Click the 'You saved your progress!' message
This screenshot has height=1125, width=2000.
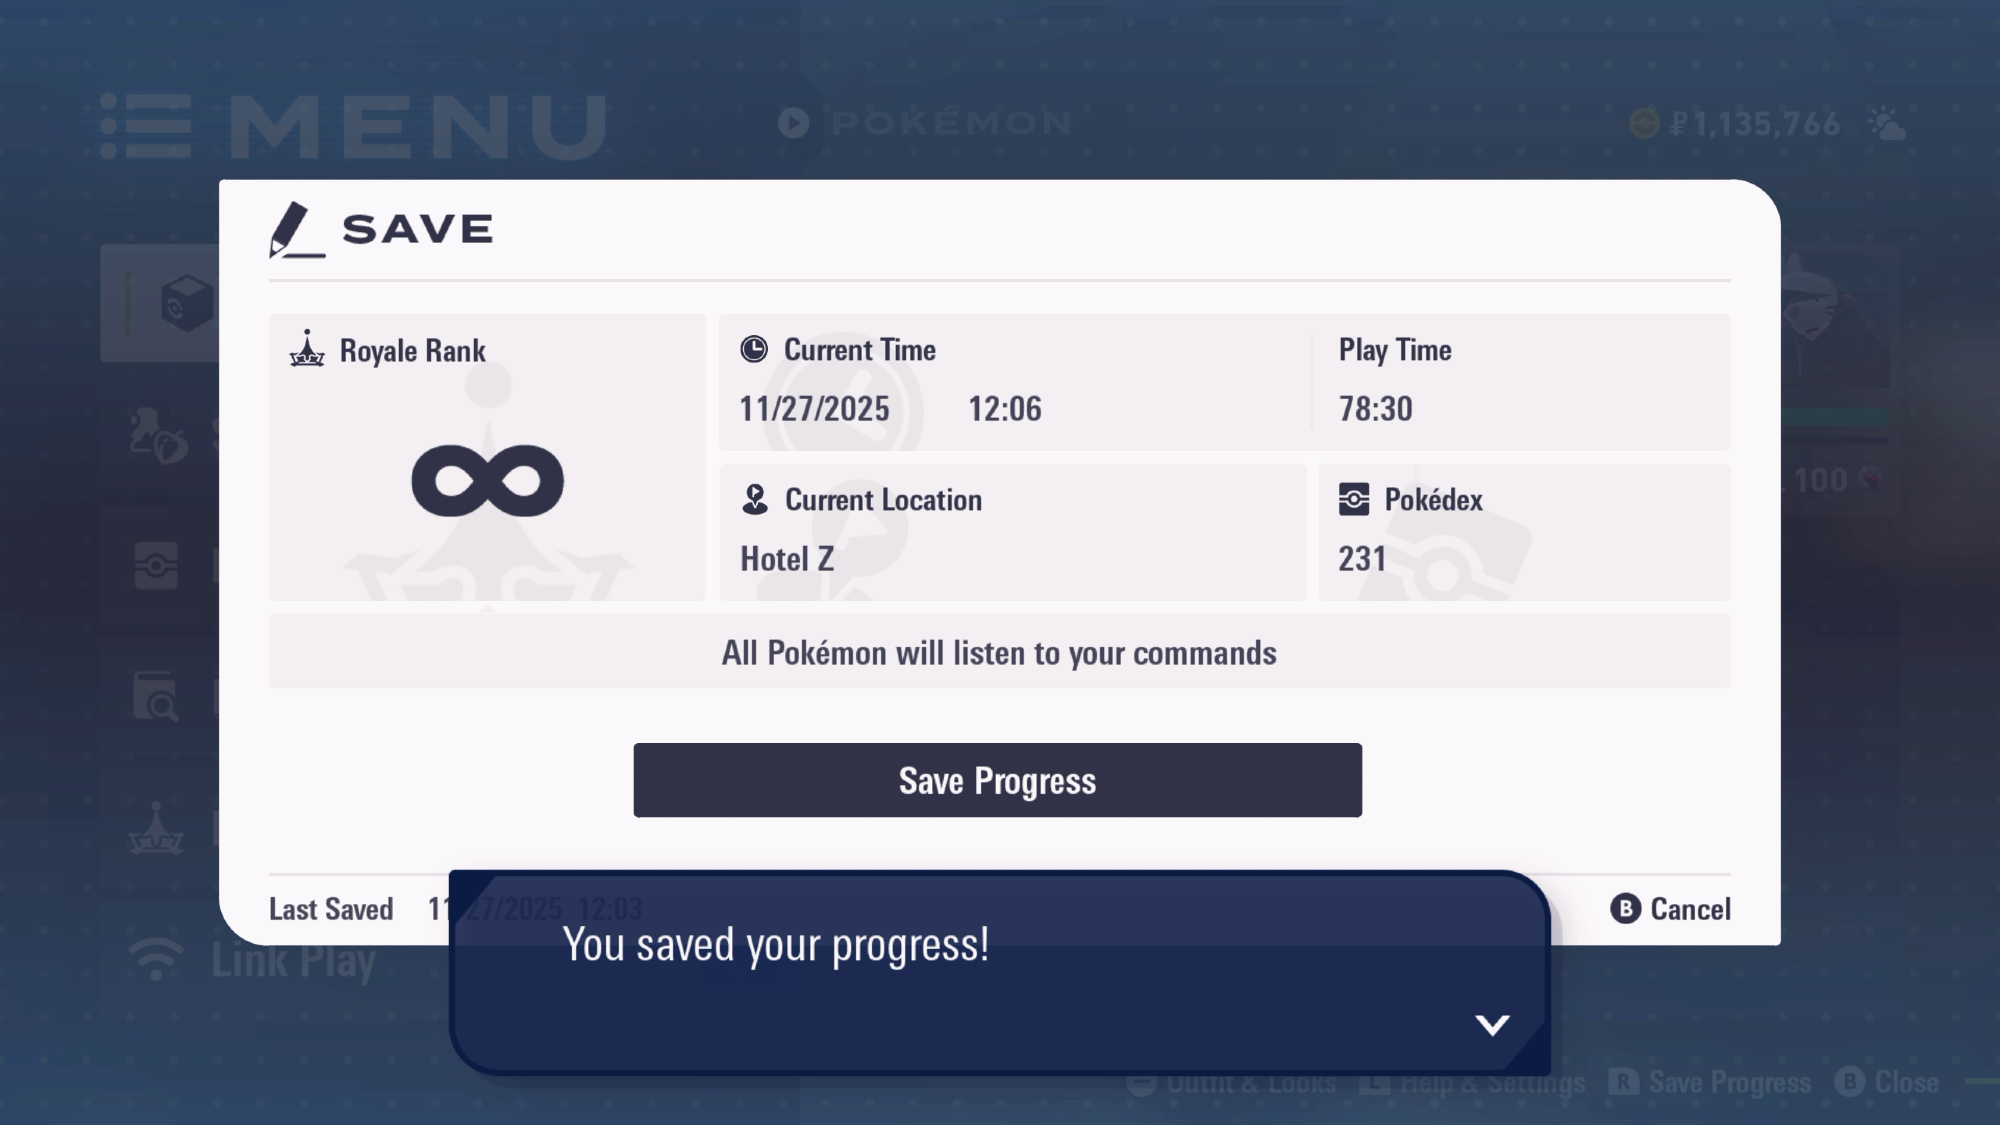[776, 945]
